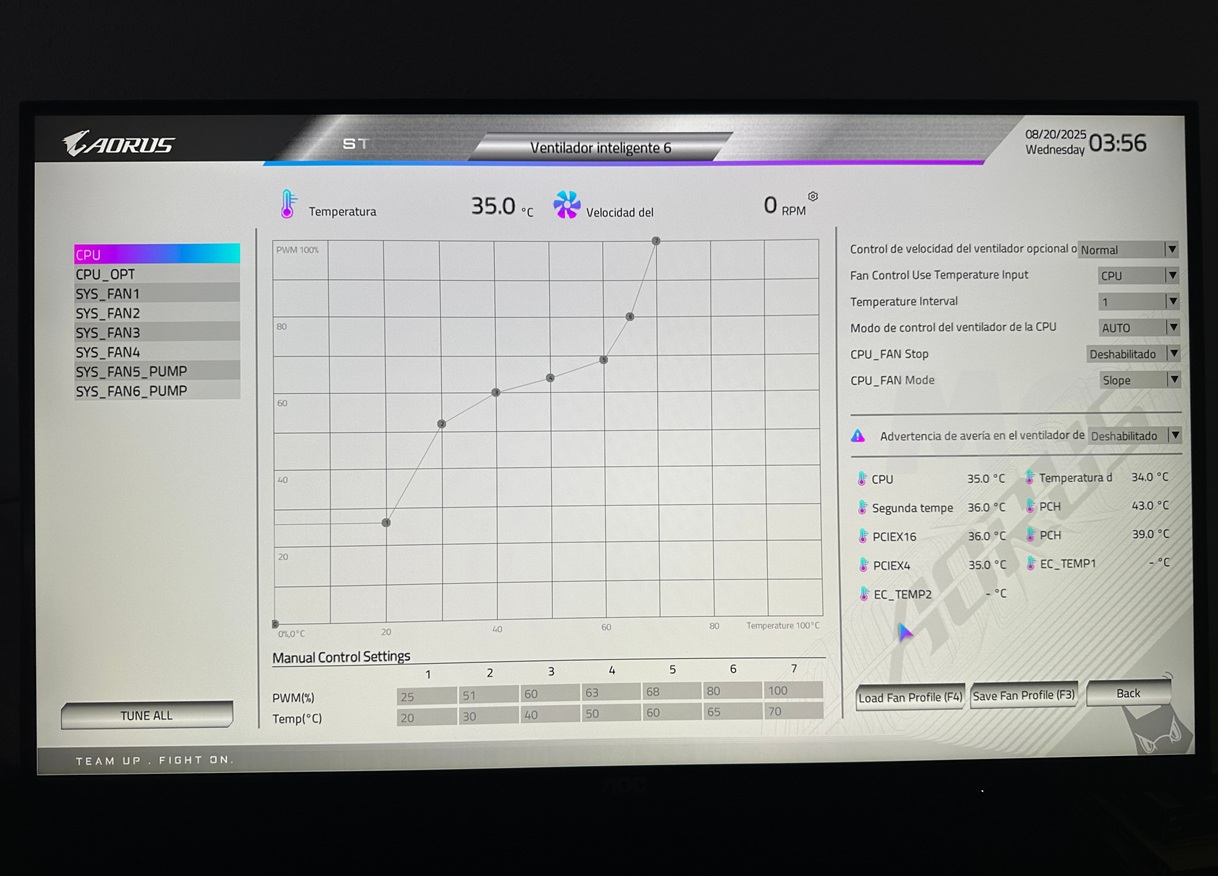Click Save Fan Profile (F3) button
The image size is (1218, 876).
click(x=1023, y=696)
